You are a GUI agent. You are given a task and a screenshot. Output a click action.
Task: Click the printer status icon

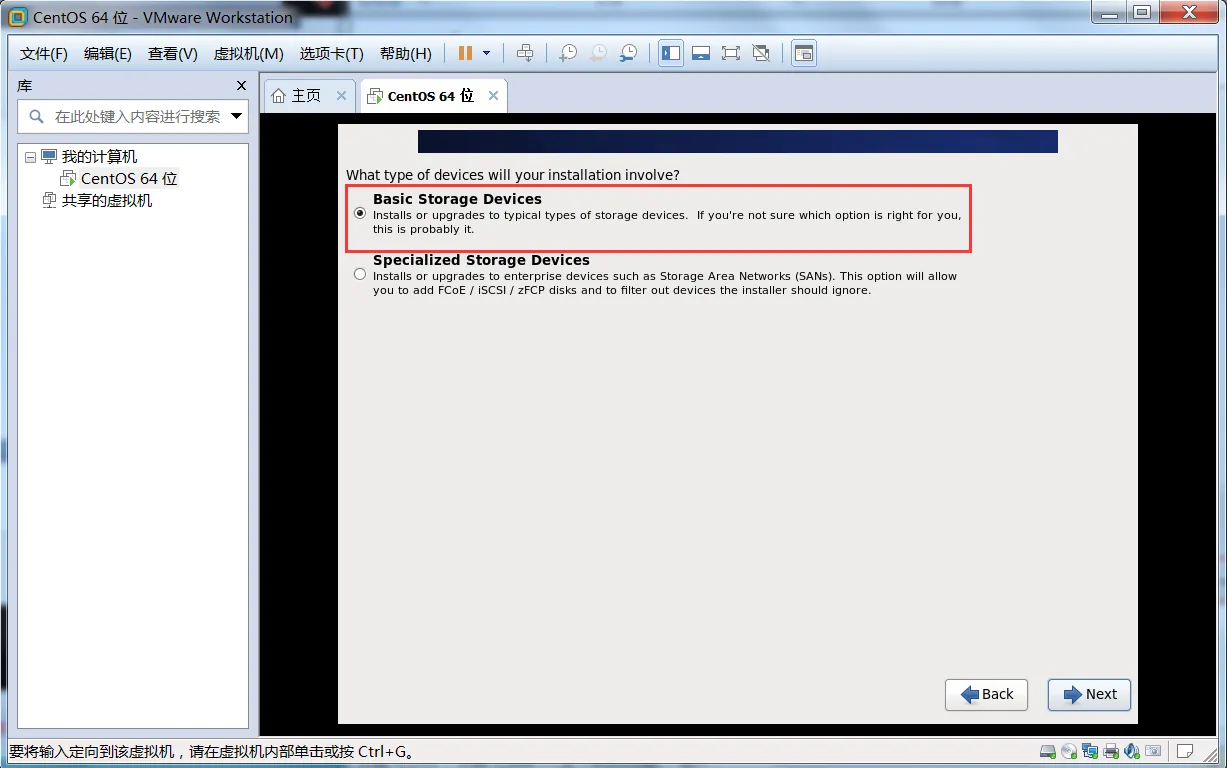pyautogui.click(x=1111, y=751)
